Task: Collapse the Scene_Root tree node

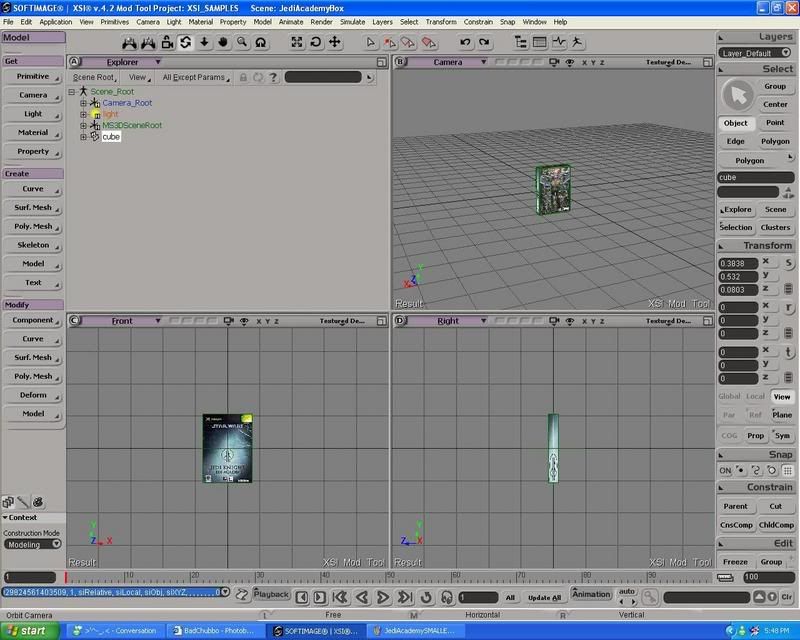Action: pyautogui.click(x=71, y=92)
